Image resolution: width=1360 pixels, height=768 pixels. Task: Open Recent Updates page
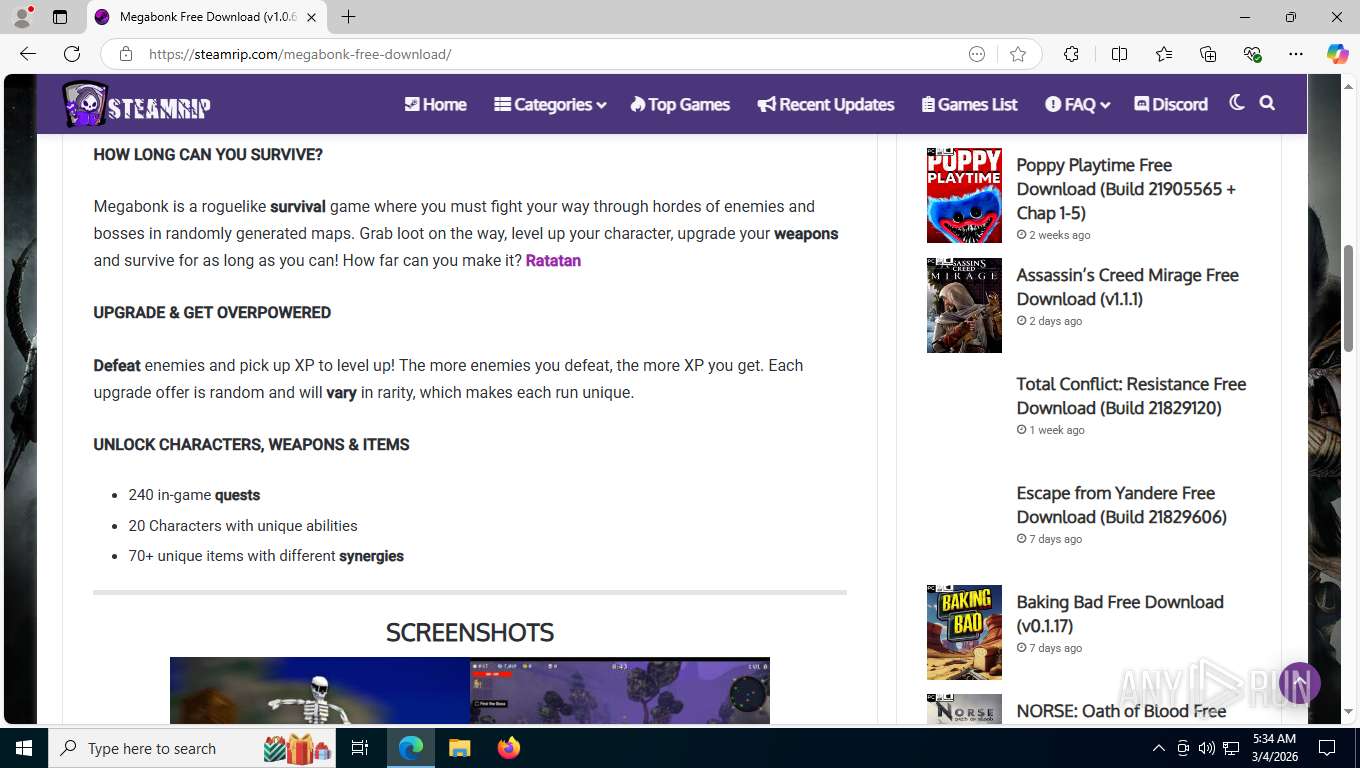tap(826, 104)
